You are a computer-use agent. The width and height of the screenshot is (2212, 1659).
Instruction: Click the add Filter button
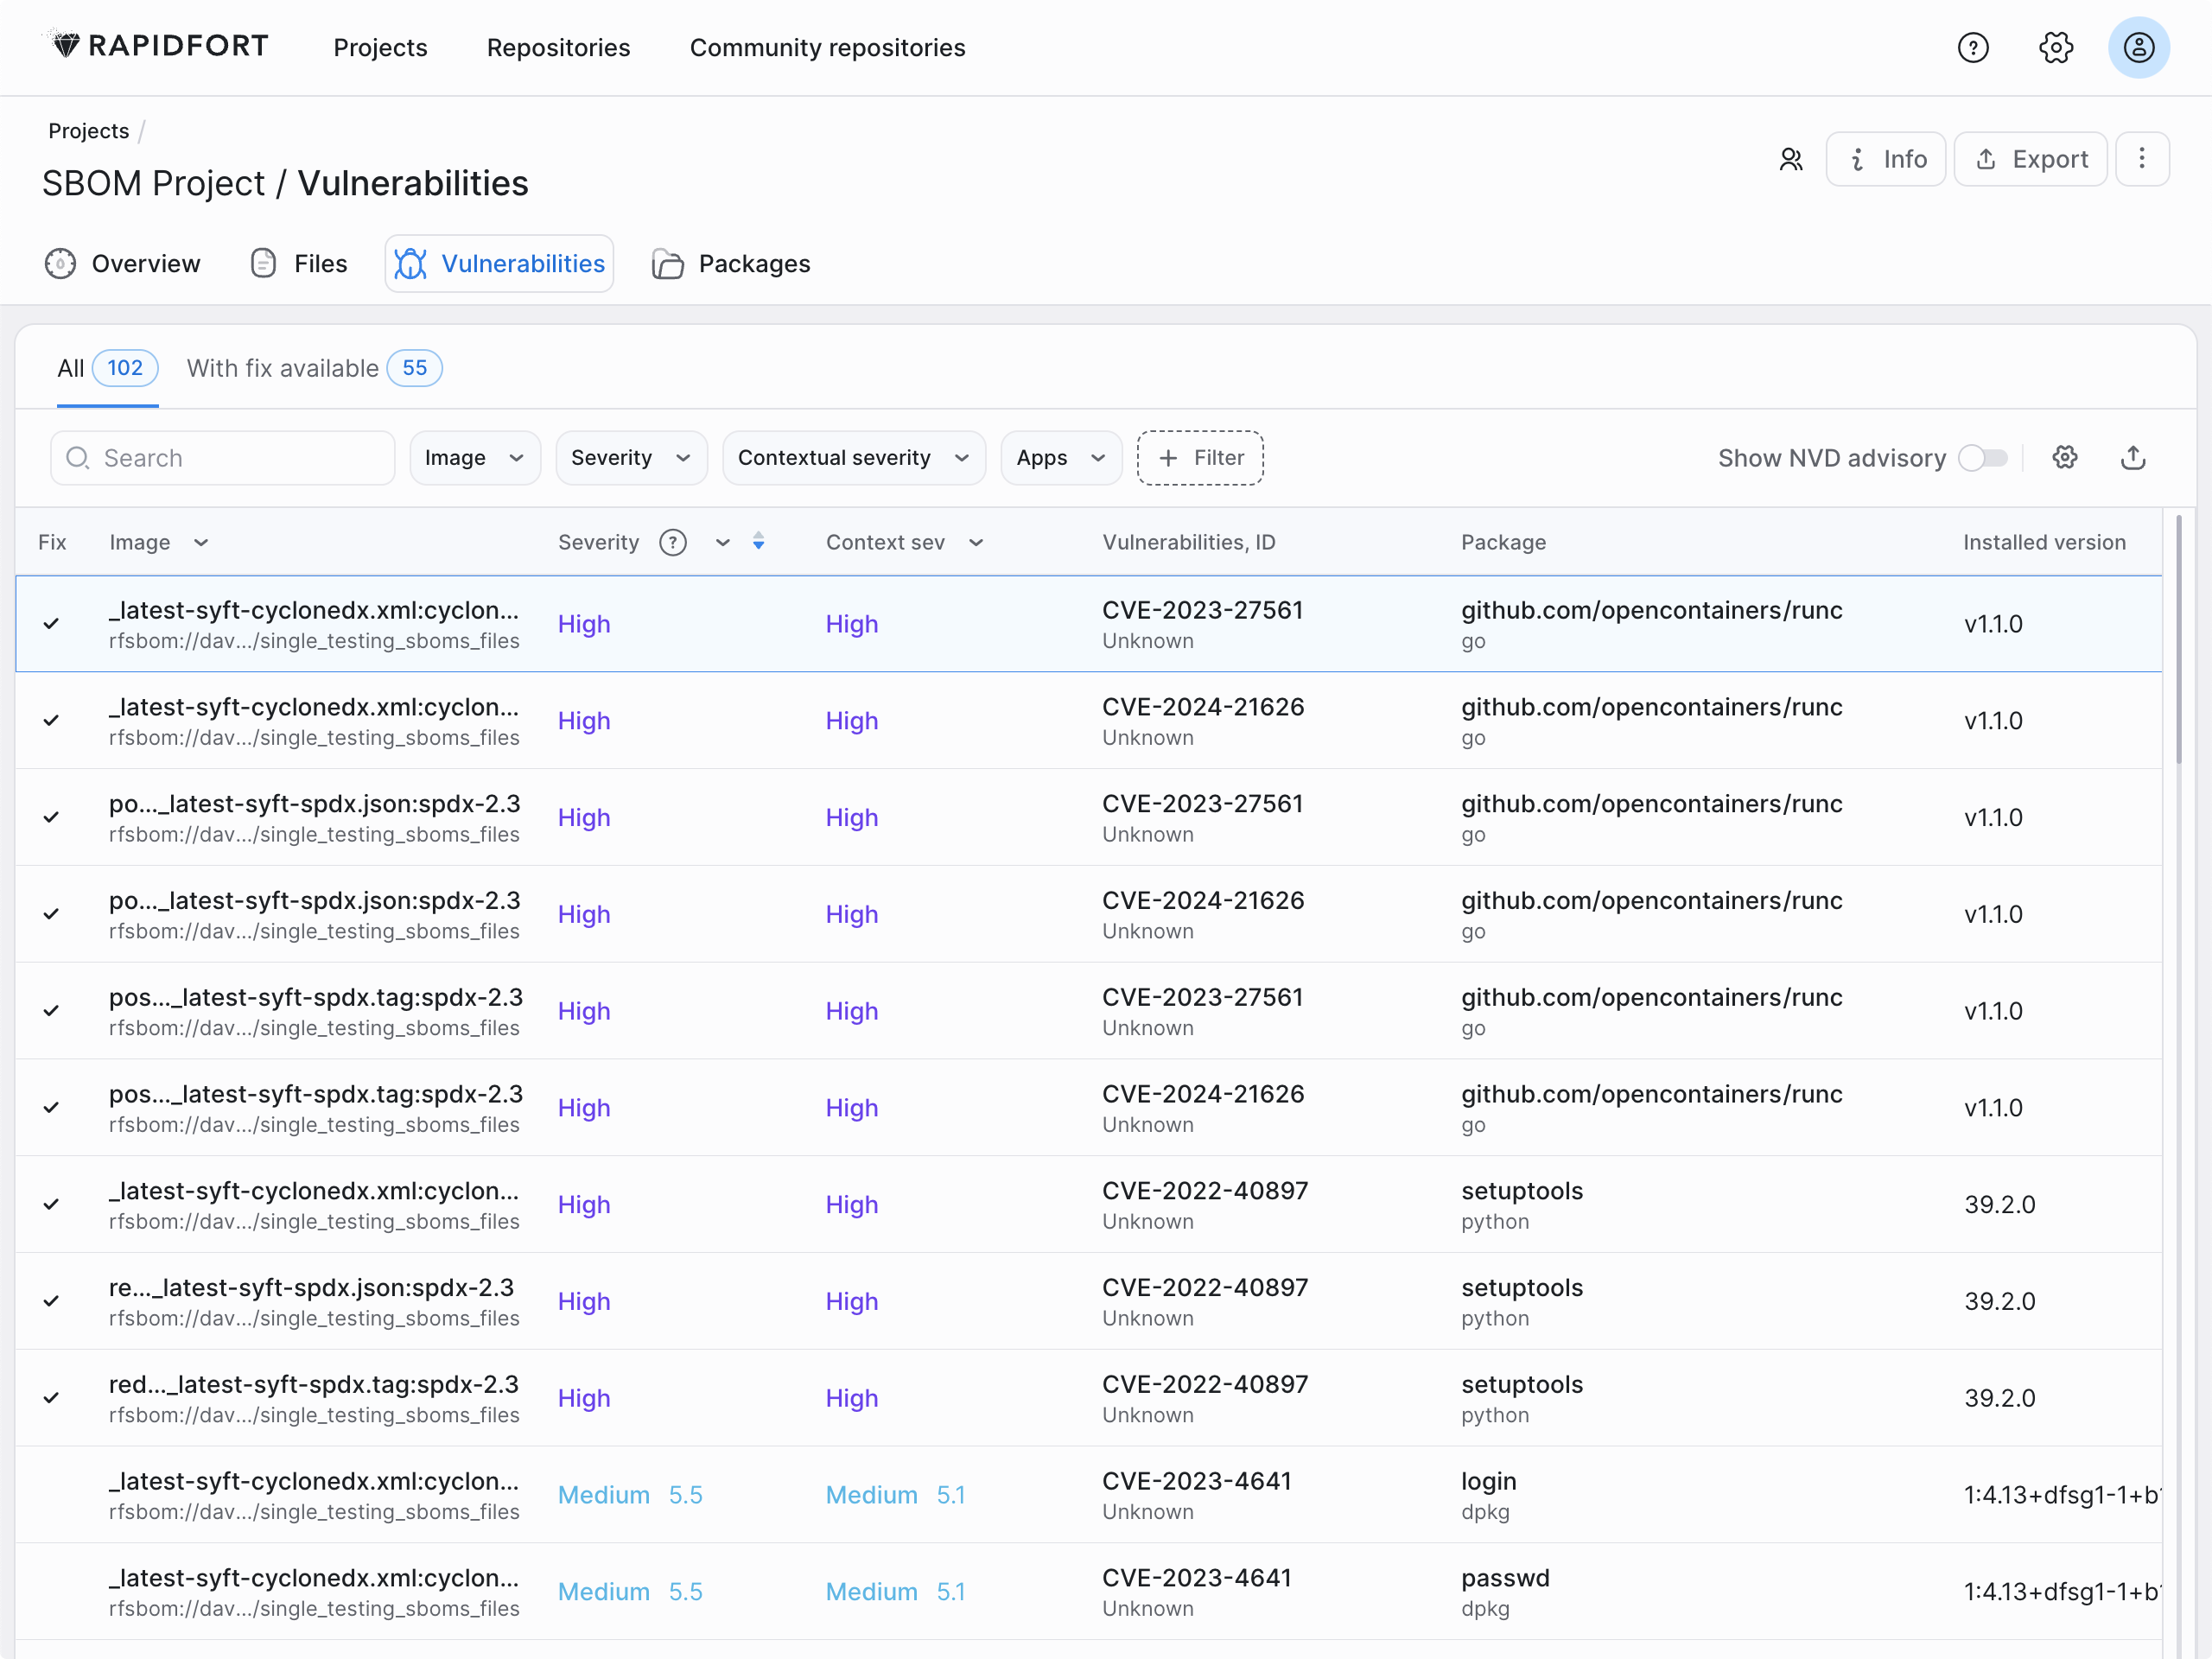(1200, 458)
